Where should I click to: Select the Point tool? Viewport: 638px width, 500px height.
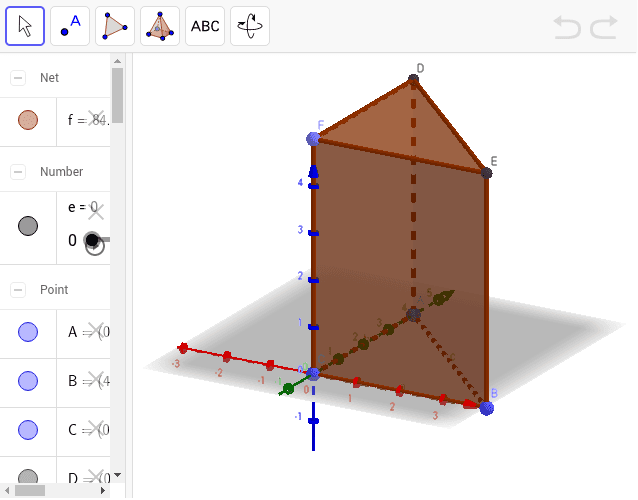(70, 27)
